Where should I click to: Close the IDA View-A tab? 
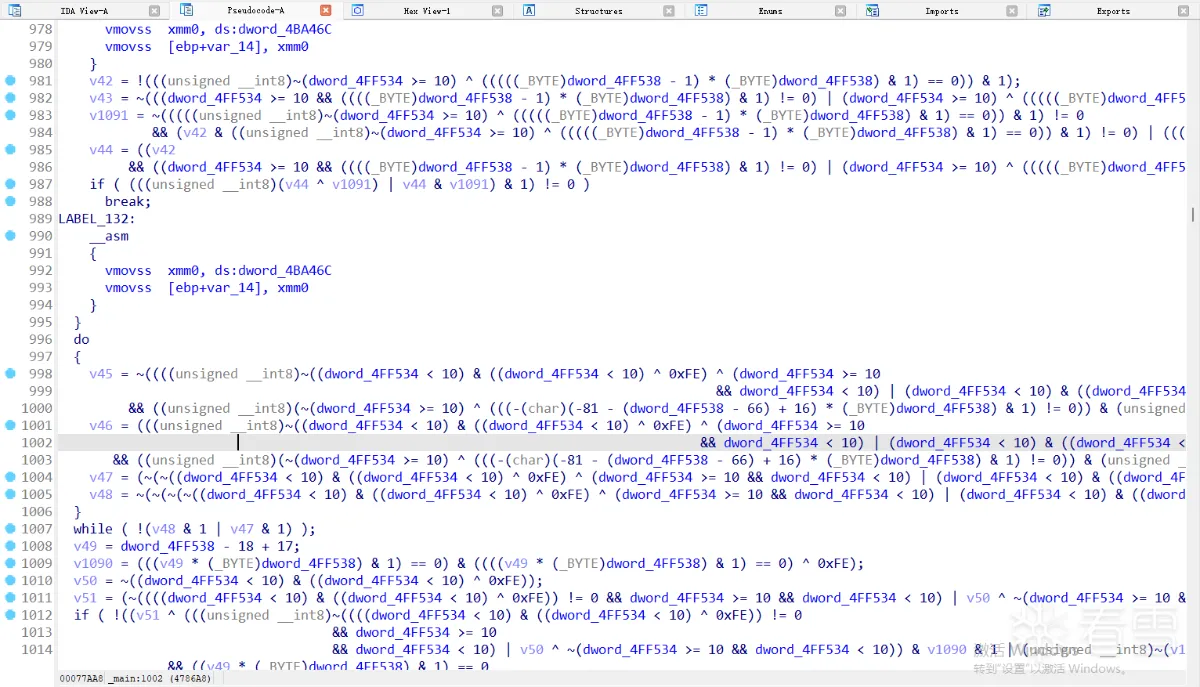pos(154,11)
